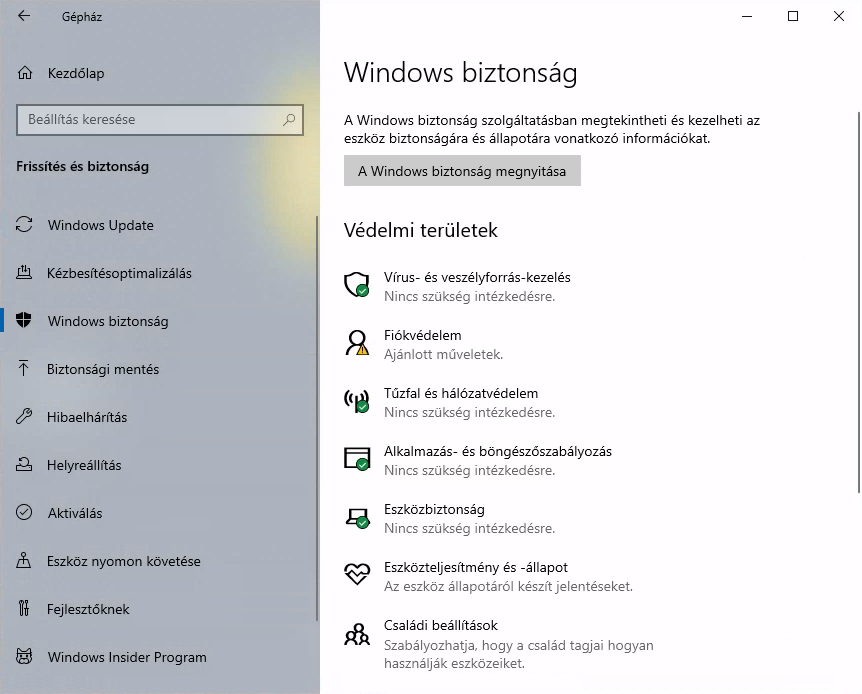Focus the Beállítás keresése search field

pos(159,119)
